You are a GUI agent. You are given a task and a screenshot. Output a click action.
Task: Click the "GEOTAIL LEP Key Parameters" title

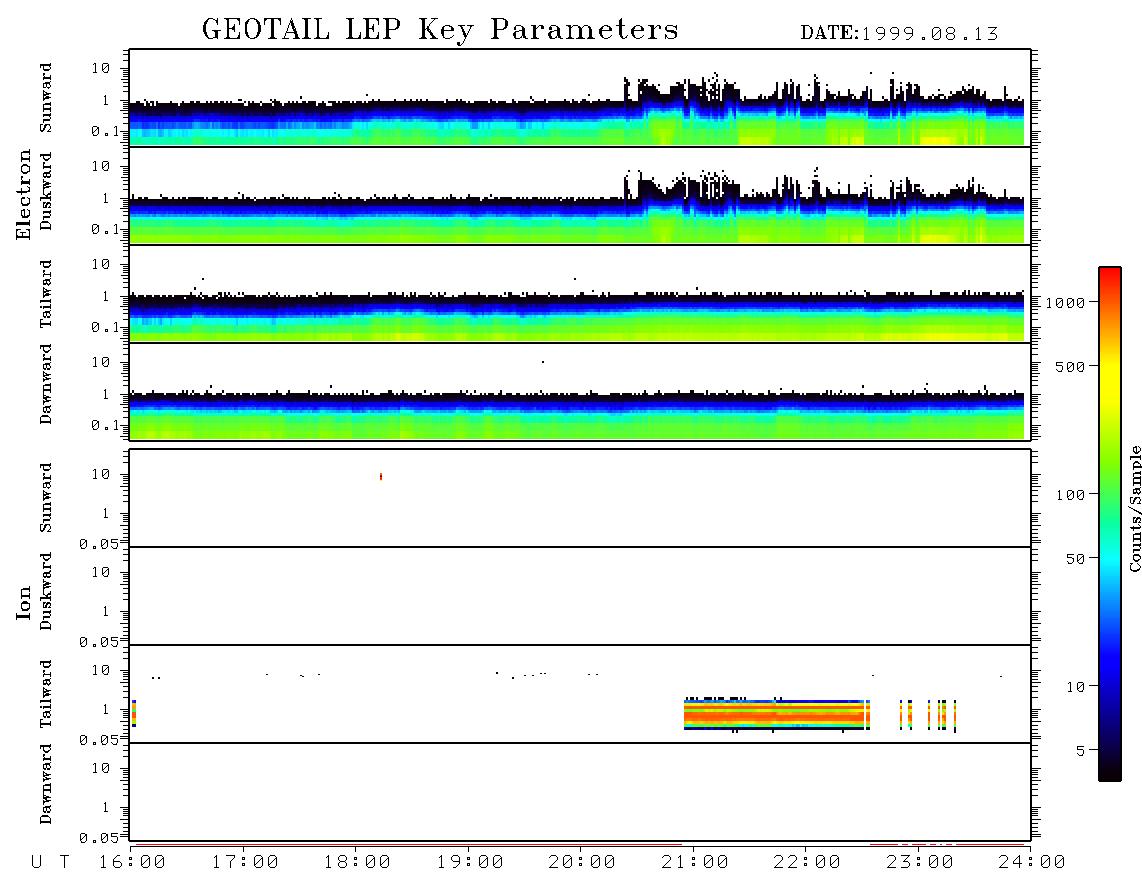[440, 30]
